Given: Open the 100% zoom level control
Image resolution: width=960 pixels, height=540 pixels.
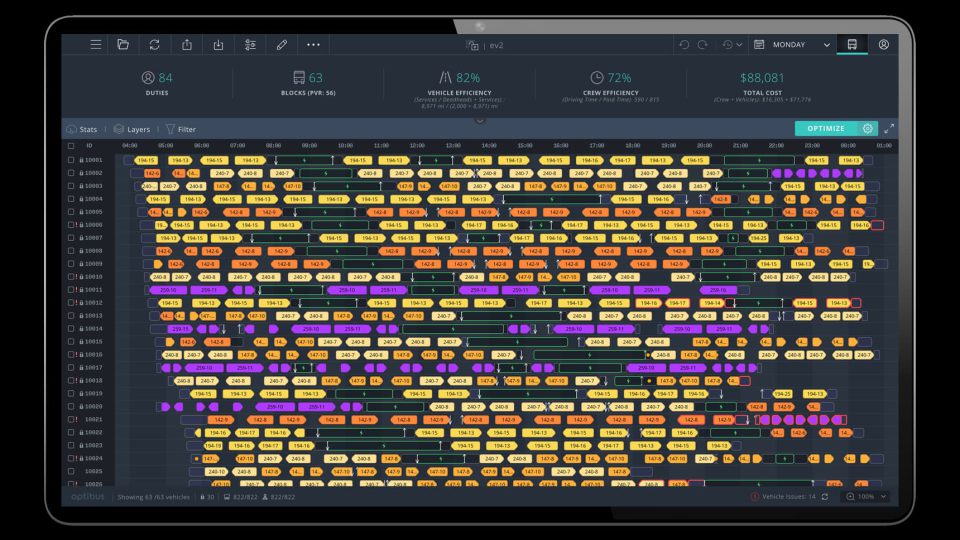Looking at the screenshot, I should [x=860, y=496].
